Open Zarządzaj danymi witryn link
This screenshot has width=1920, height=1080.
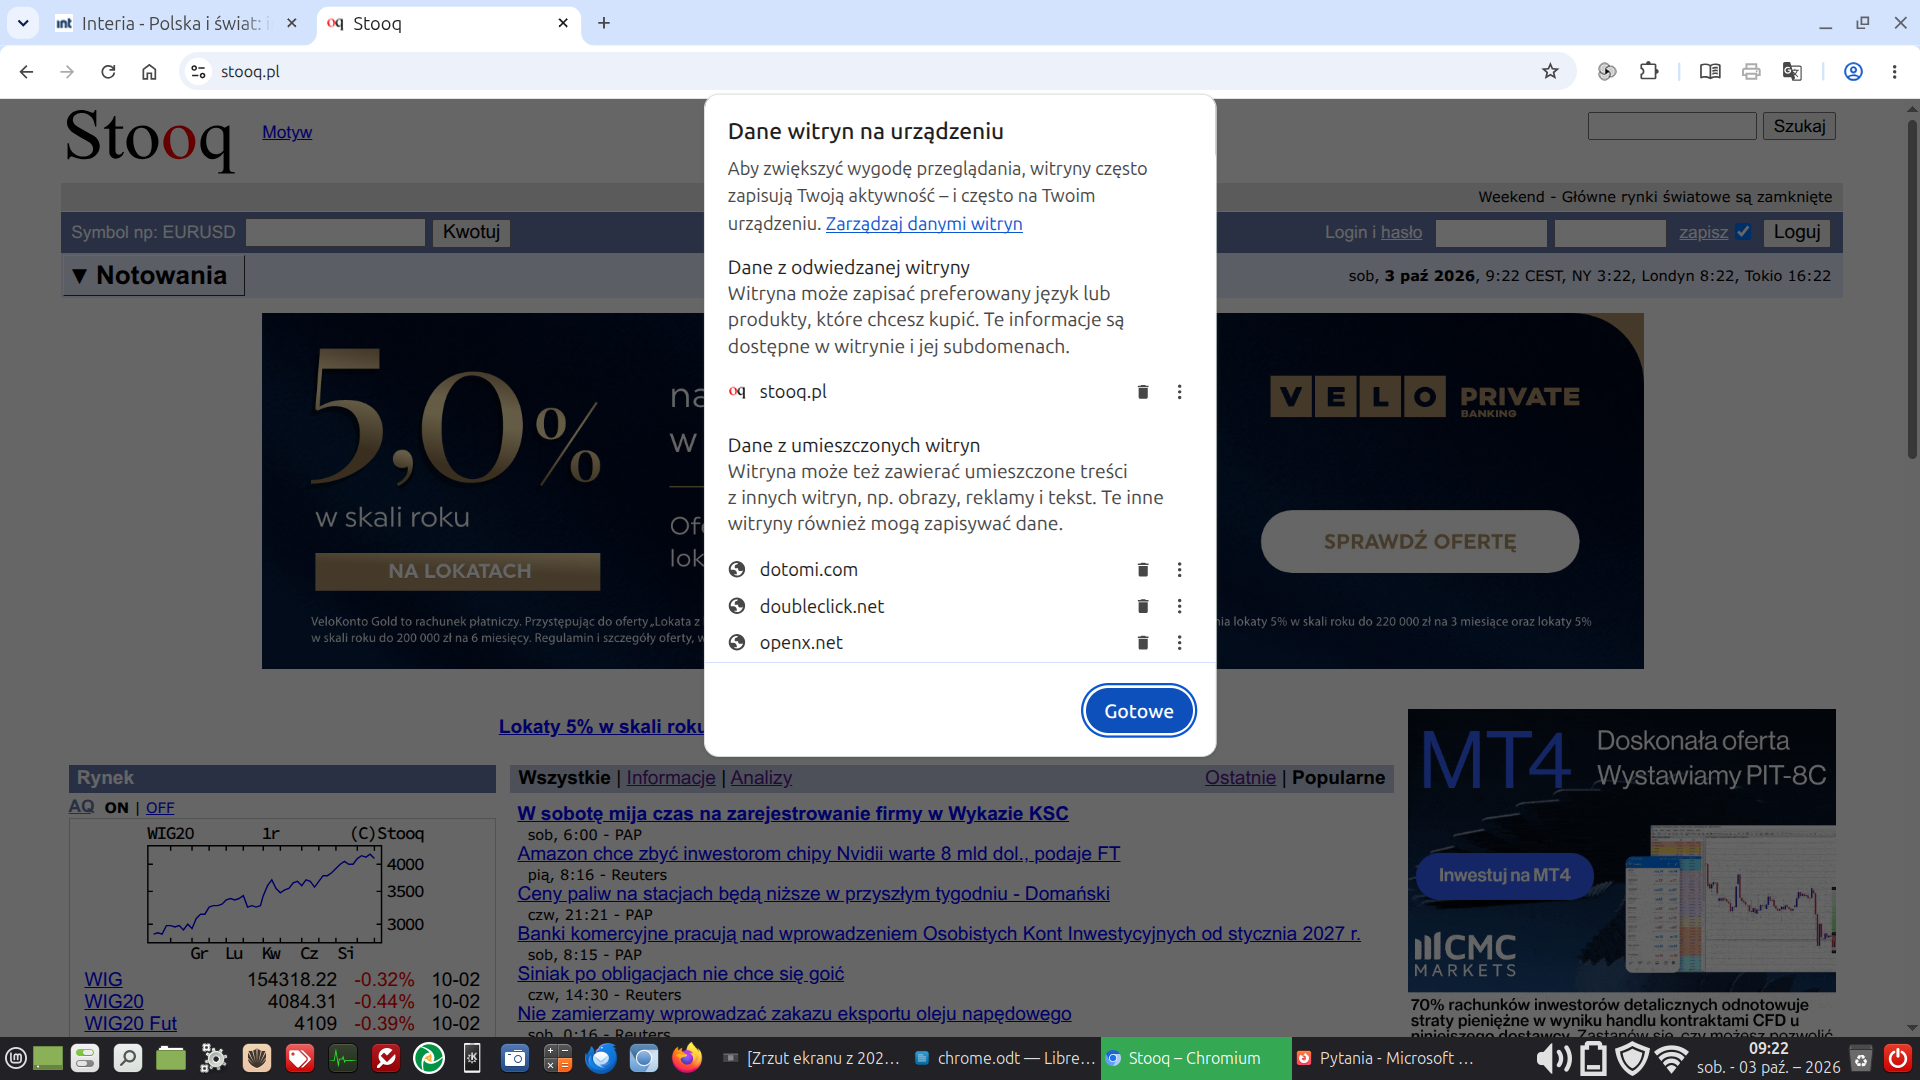tap(924, 224)
